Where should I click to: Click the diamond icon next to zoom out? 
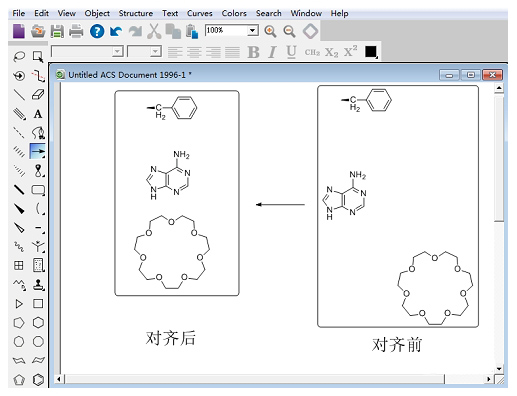pos(310,31)
